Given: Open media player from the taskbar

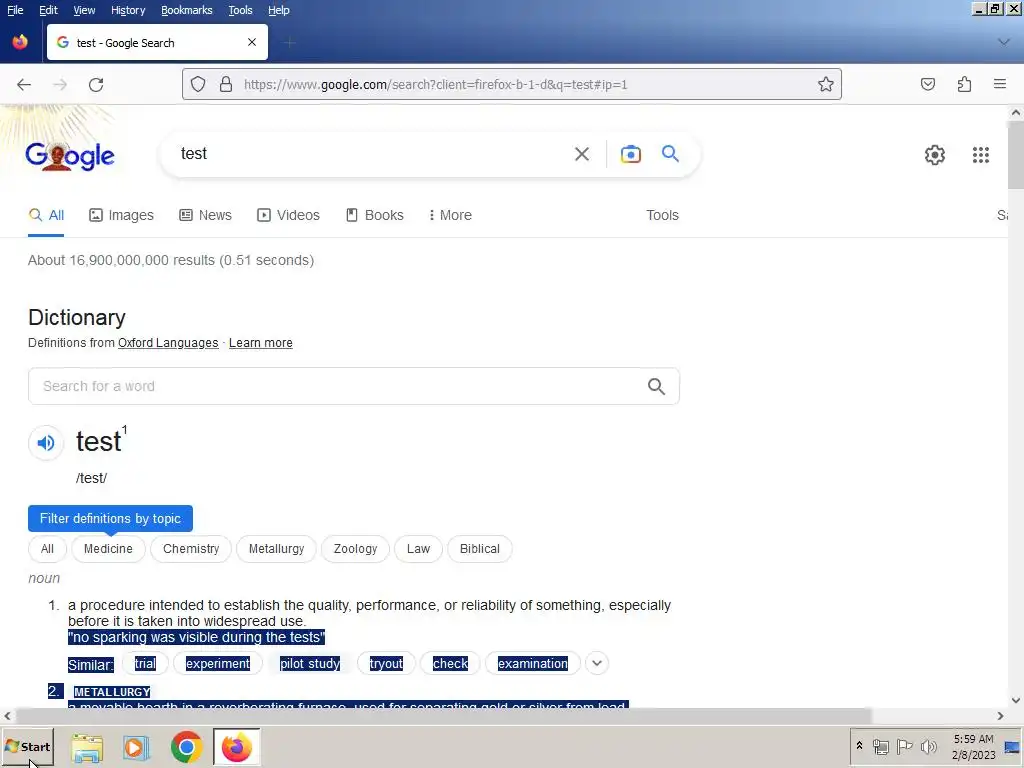Looking at the screenshot, I should point(136,747).
